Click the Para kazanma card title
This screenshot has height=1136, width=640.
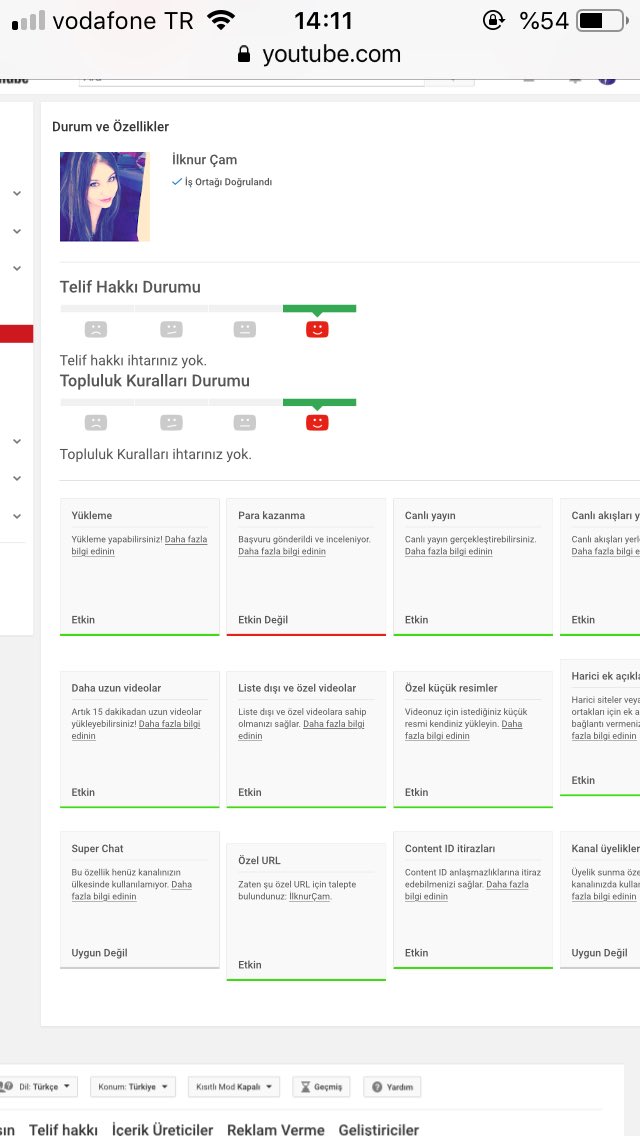[x=272, y=516]
